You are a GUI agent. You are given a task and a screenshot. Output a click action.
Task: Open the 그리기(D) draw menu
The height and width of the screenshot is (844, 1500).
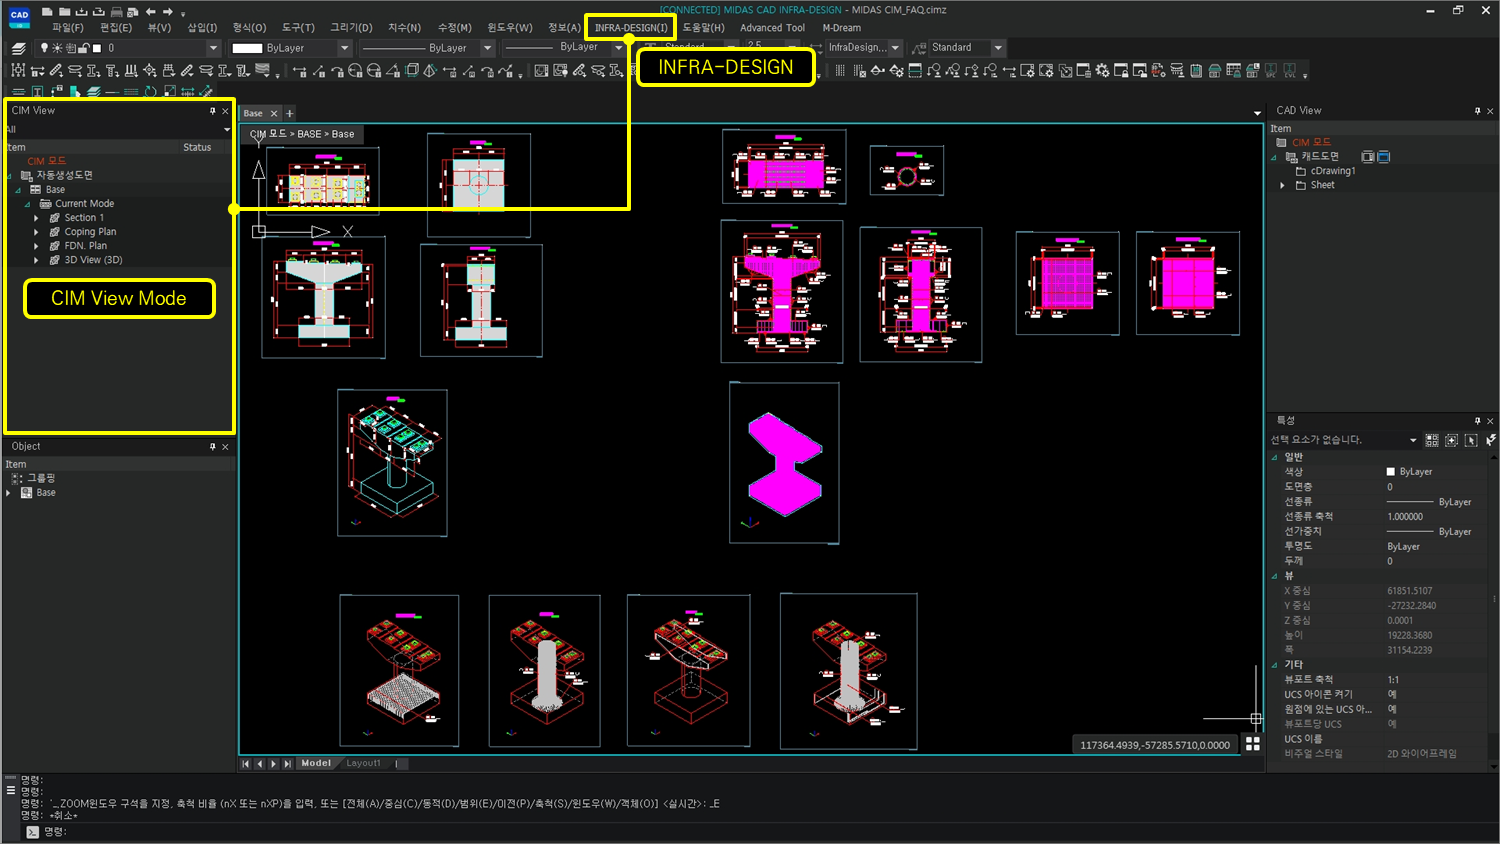[351, 28]
